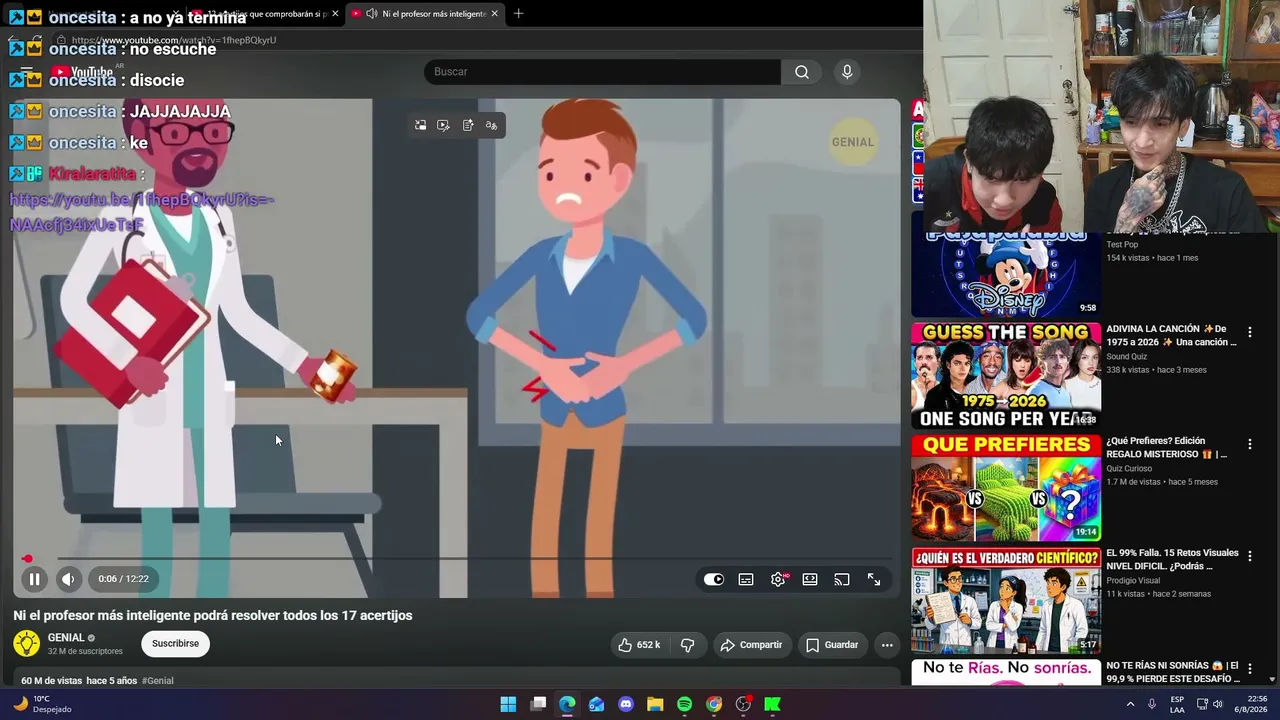Open the GUESS THE SONG video thumbnail
1280x720 pixels.
1006,376
